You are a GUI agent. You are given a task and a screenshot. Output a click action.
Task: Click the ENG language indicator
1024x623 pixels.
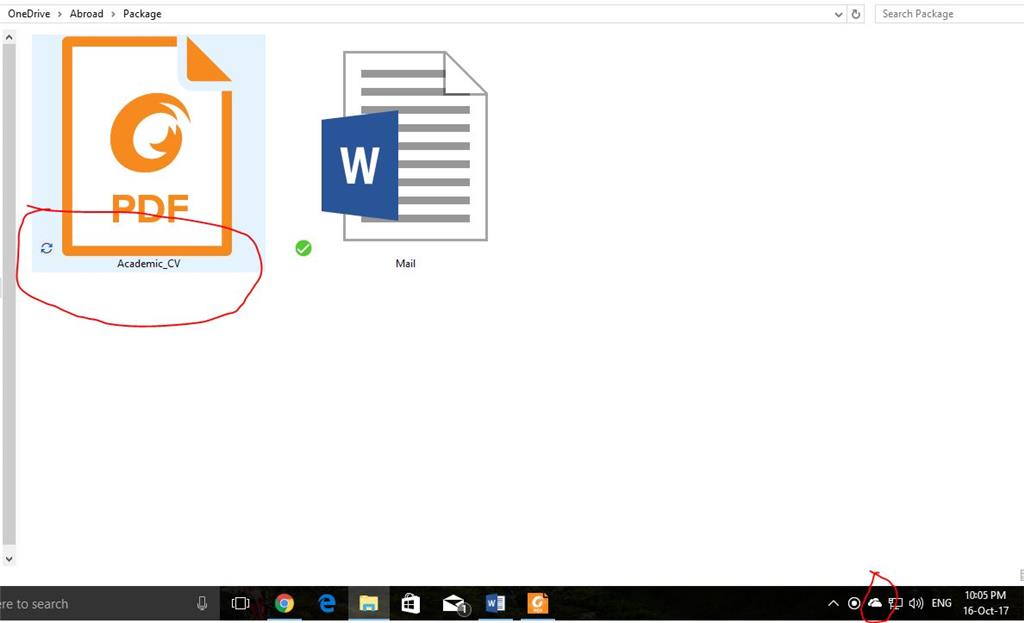(941, 603)
